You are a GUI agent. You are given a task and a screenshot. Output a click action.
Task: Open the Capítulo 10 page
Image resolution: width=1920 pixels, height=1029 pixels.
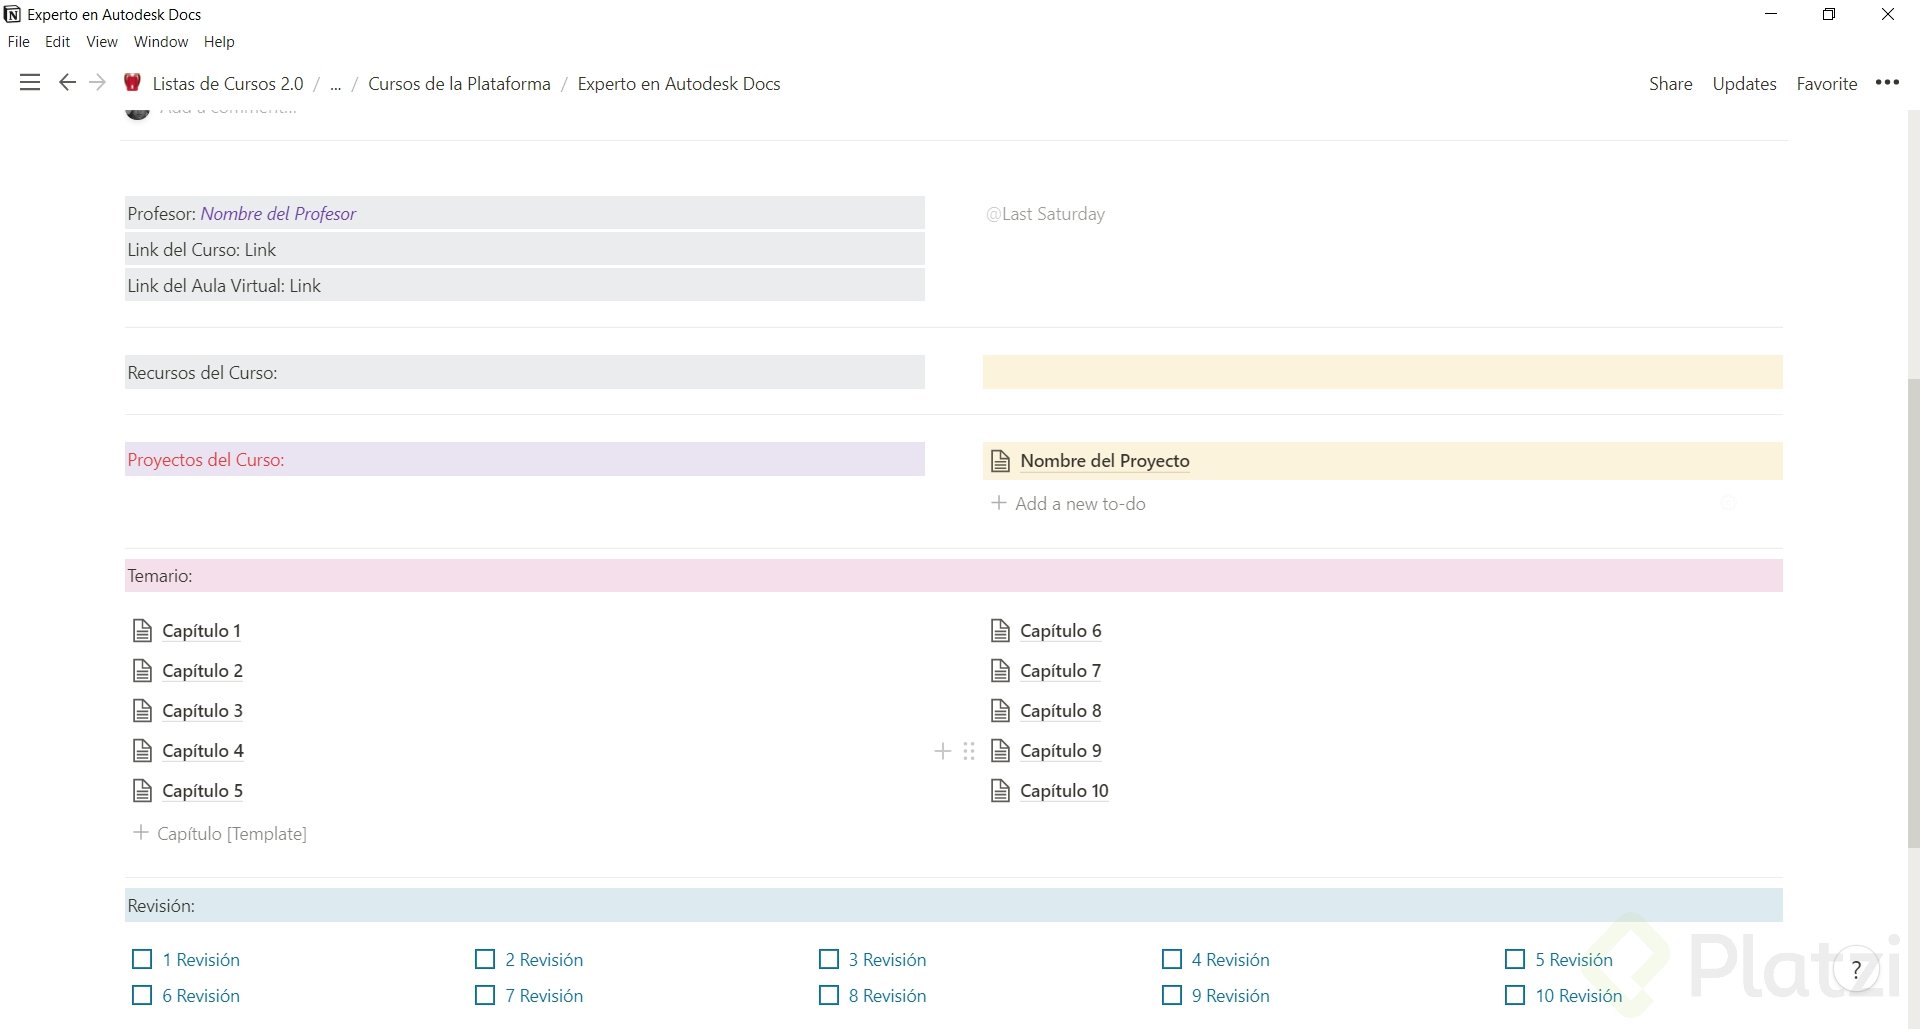click(1064, 791)
